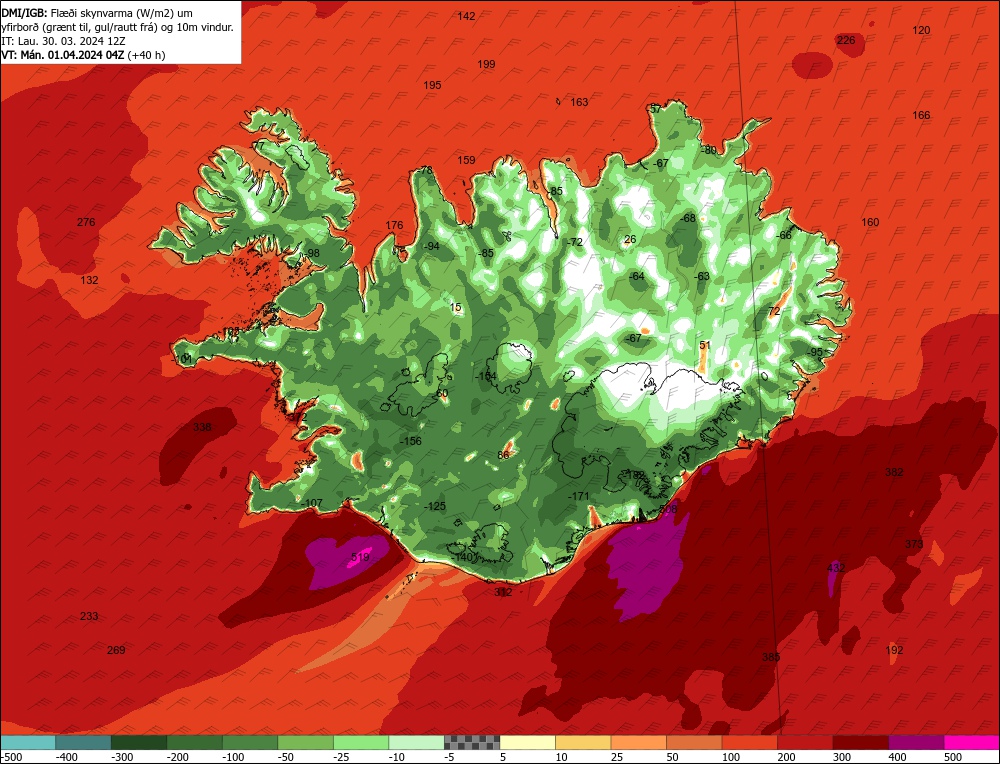1000x764 pixels.
Task: Click the 276 value west of the Westfjords
Action: pyautogui.click(x=86, y=222)
